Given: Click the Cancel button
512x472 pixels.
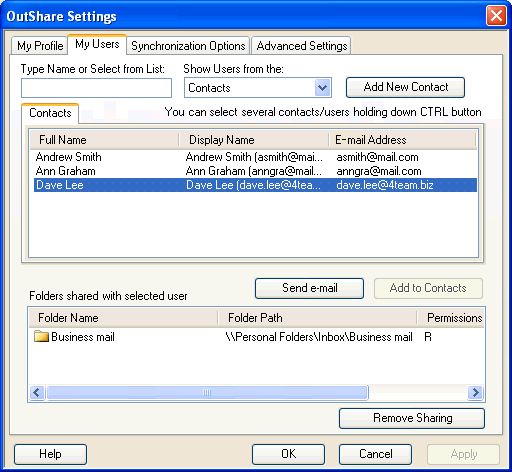Looking at the screenshot, I should pyautogui.click(x=375, y=454).
